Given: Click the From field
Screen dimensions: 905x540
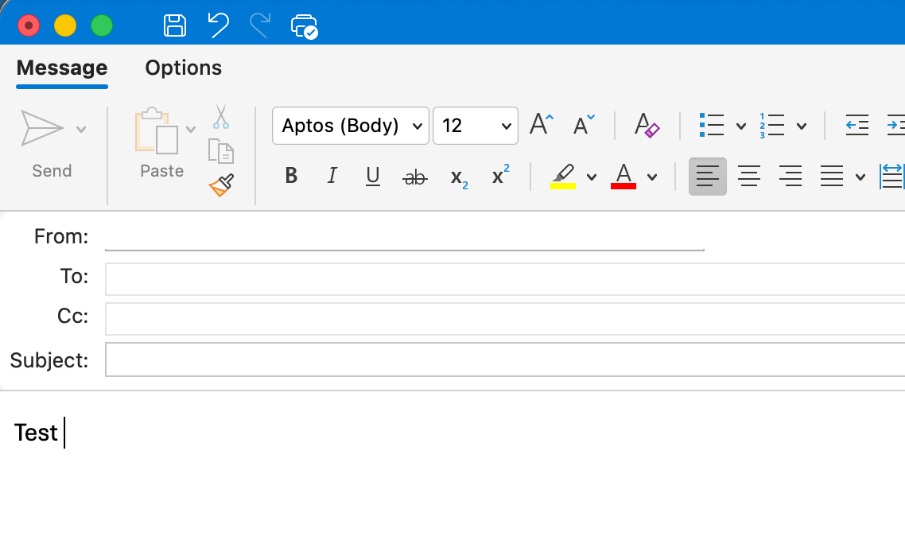Looking at the screenshot, I should [404, 237].
